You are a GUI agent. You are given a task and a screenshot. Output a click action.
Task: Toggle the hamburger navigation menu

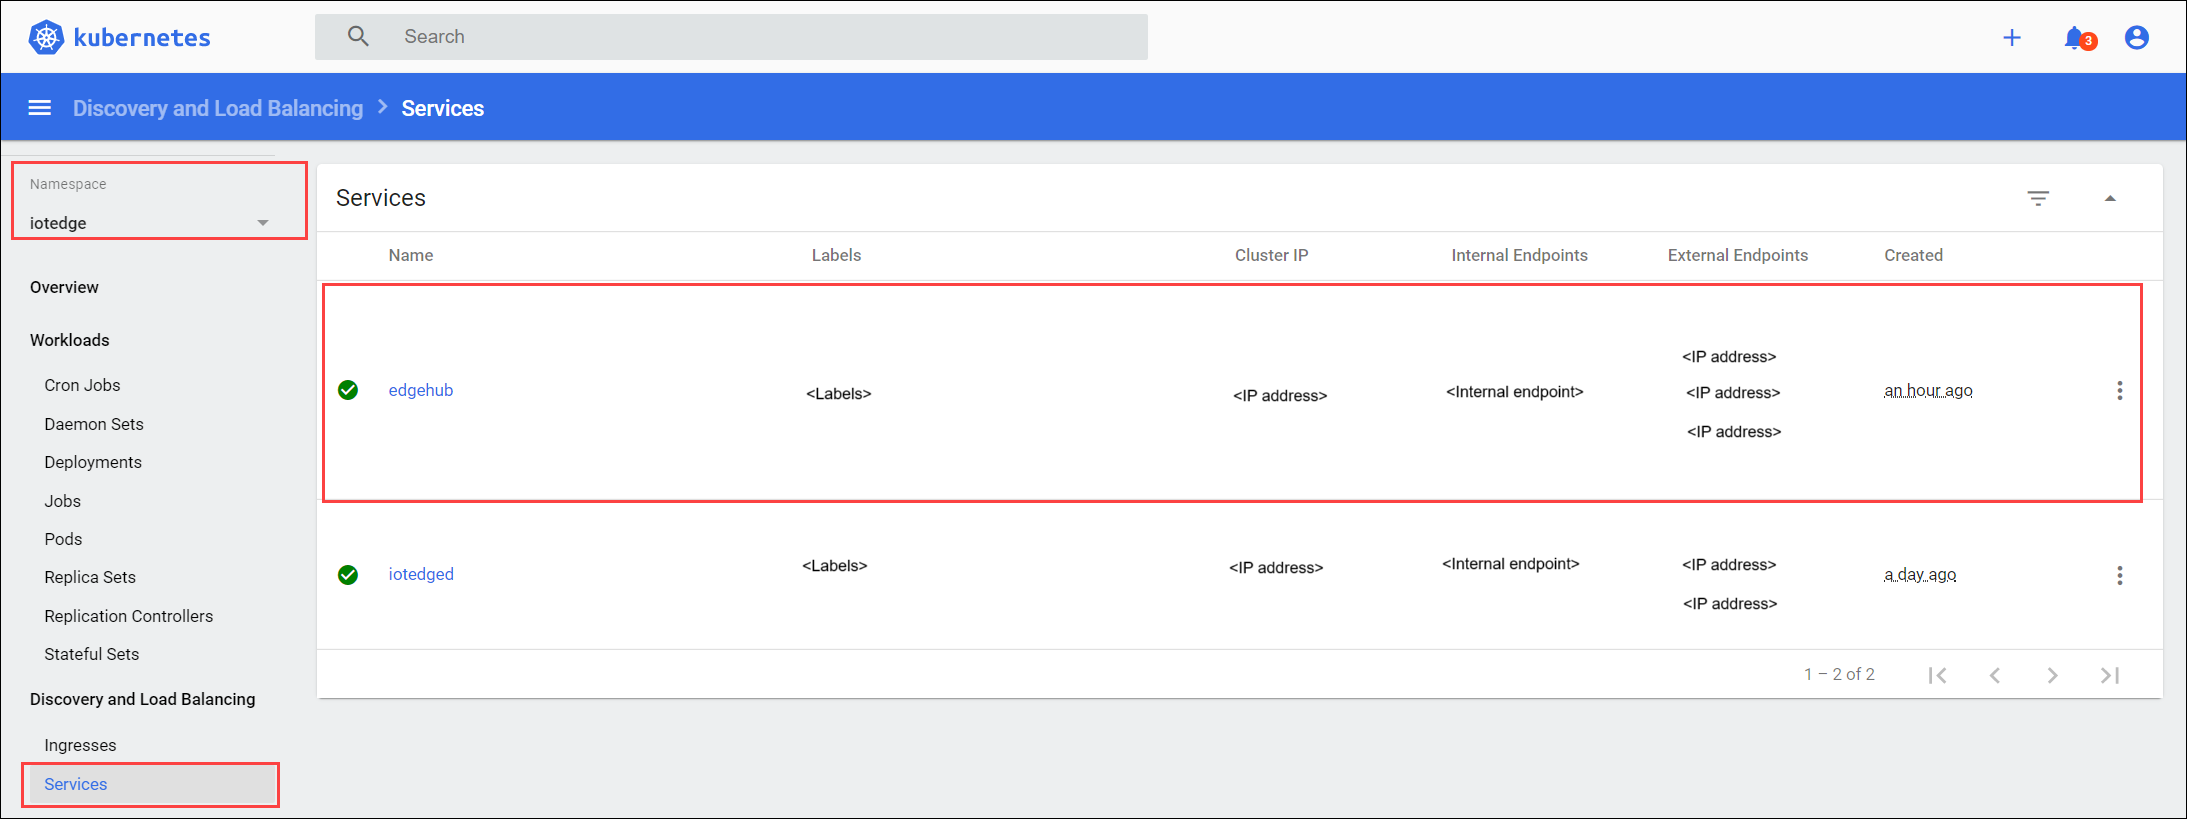(40, 107)
